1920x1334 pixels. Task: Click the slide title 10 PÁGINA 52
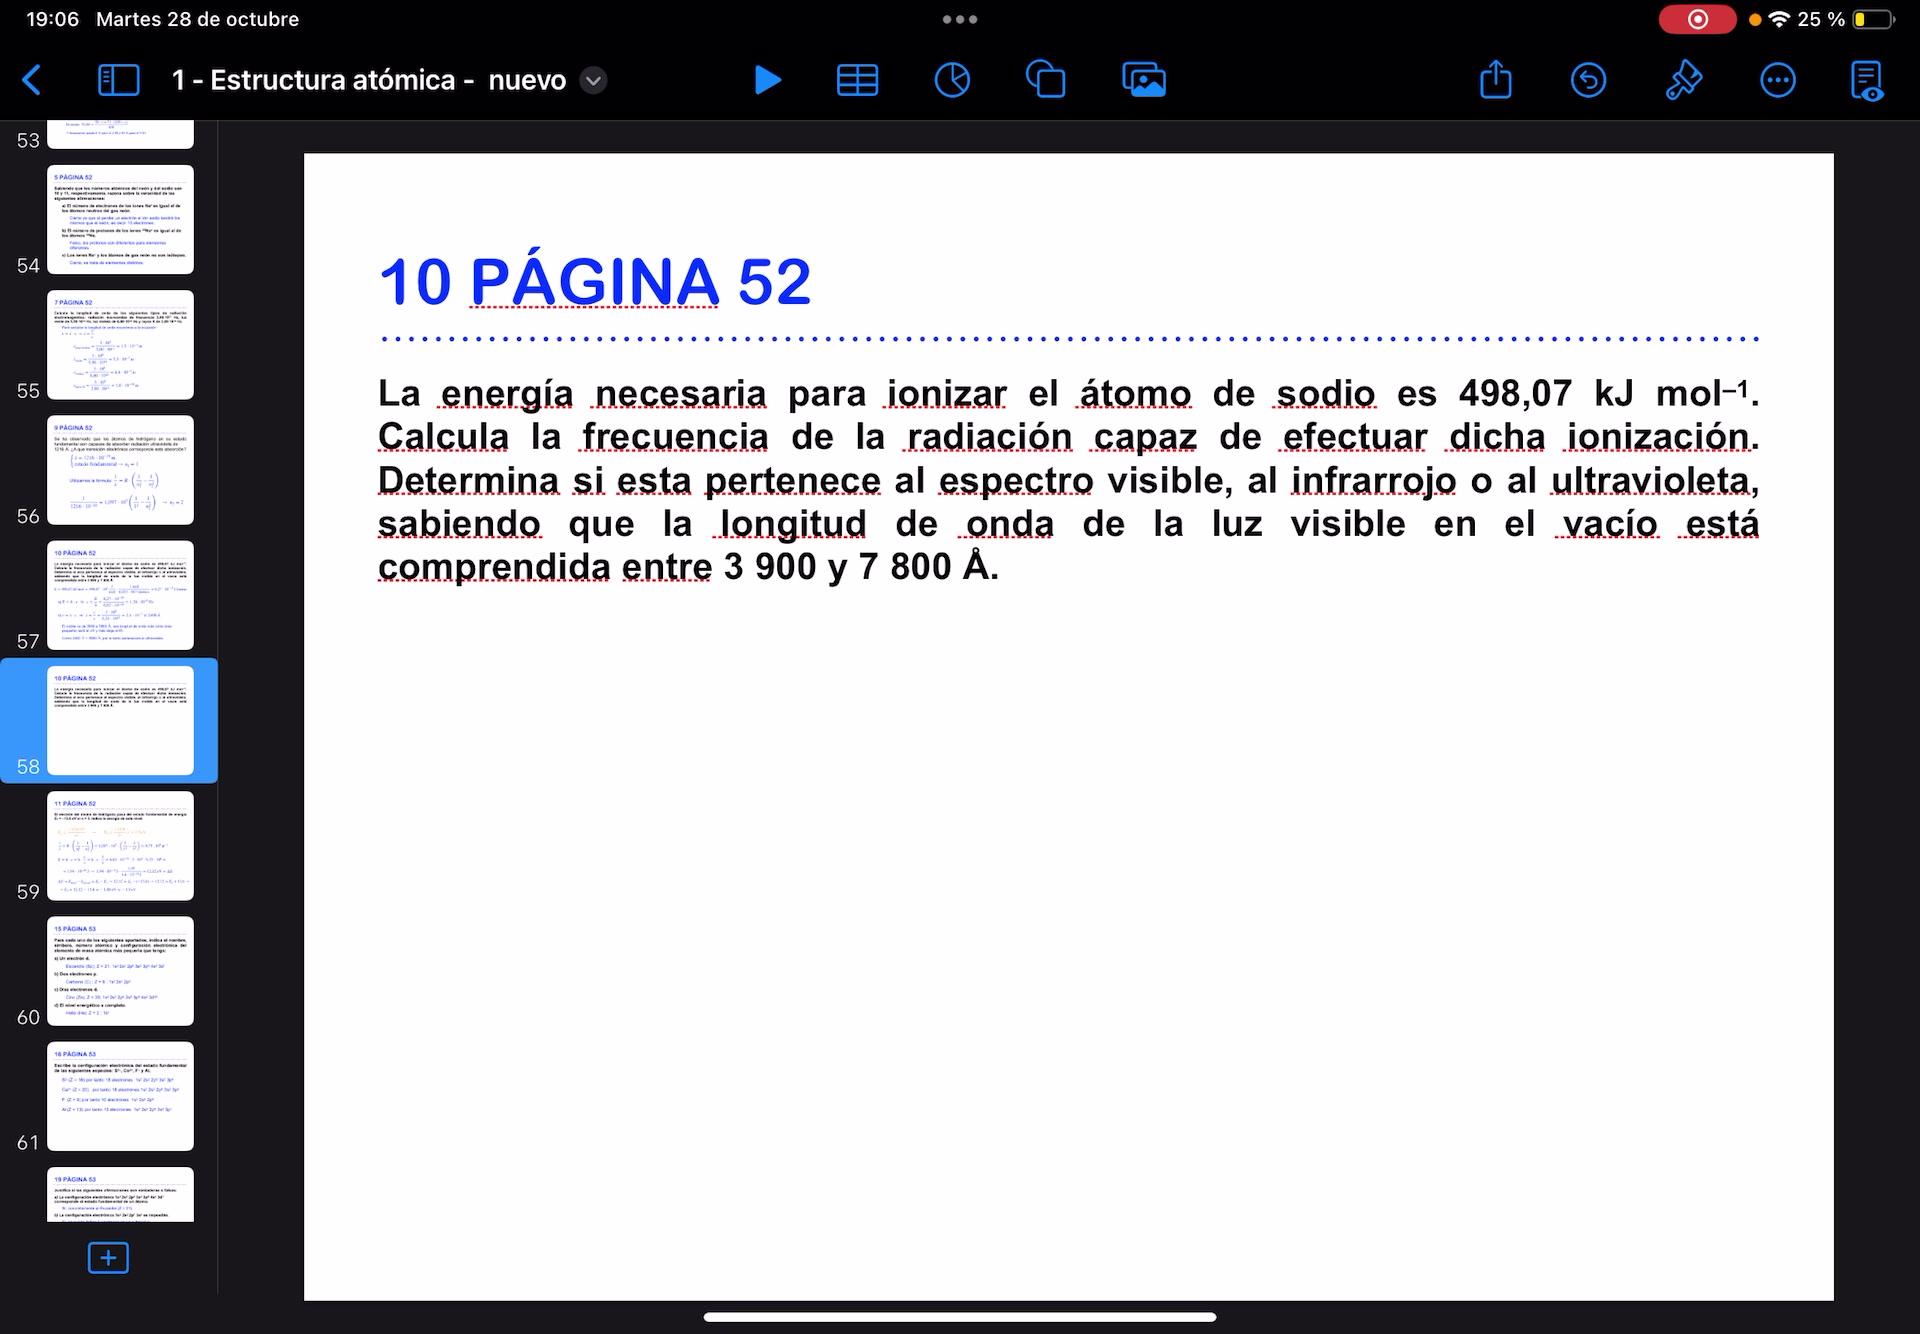[x=594, y=282]
